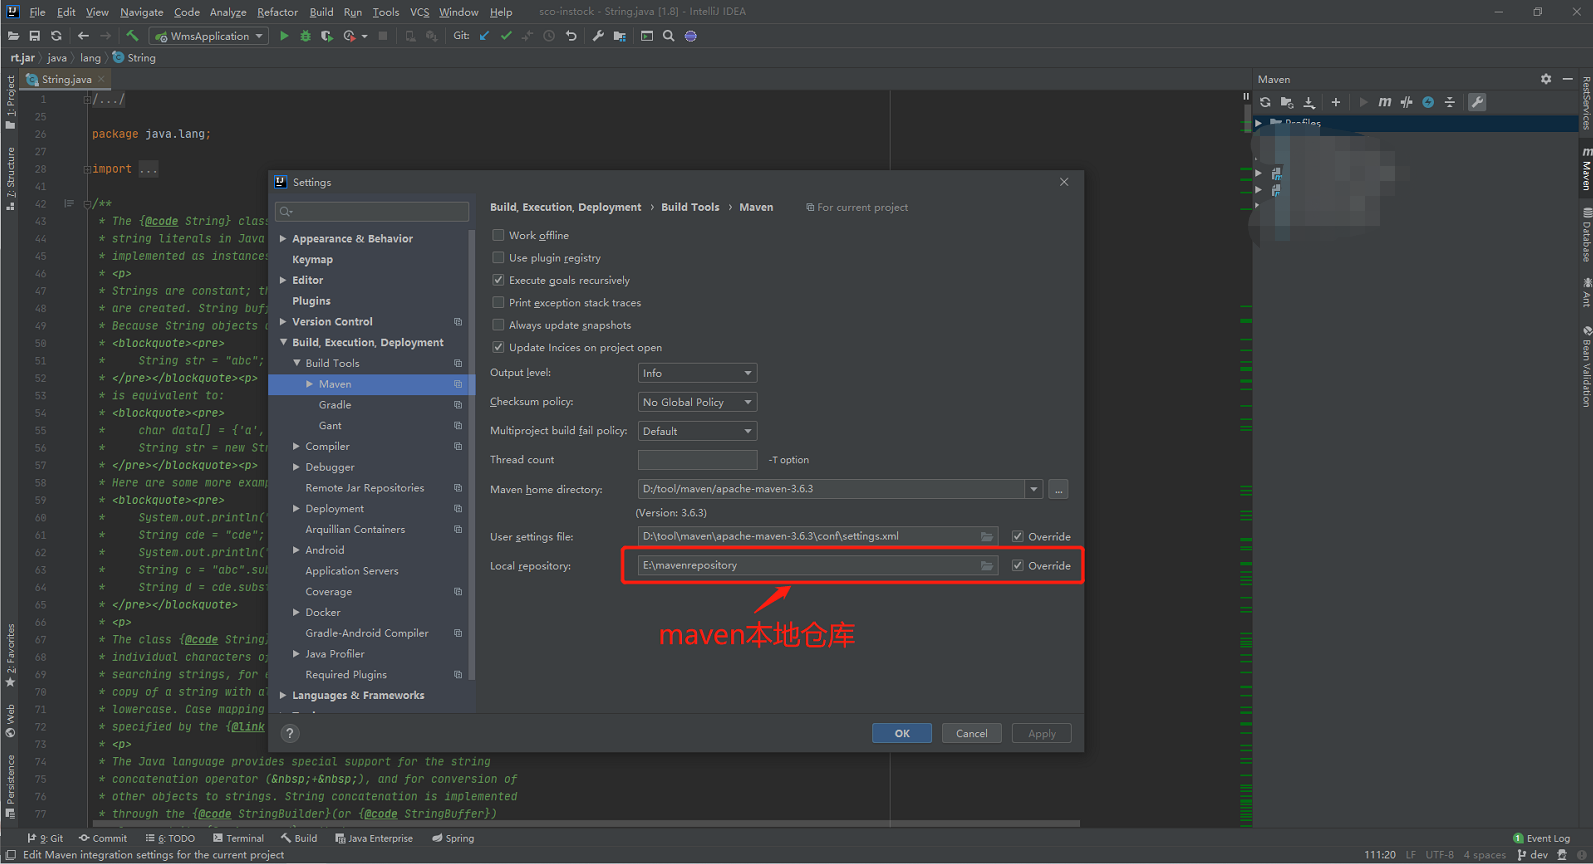Image resolution: width=1593 pixels, height=864 pixels.
Task: Toggle Override for User settings file
Action: [1017, 537]
